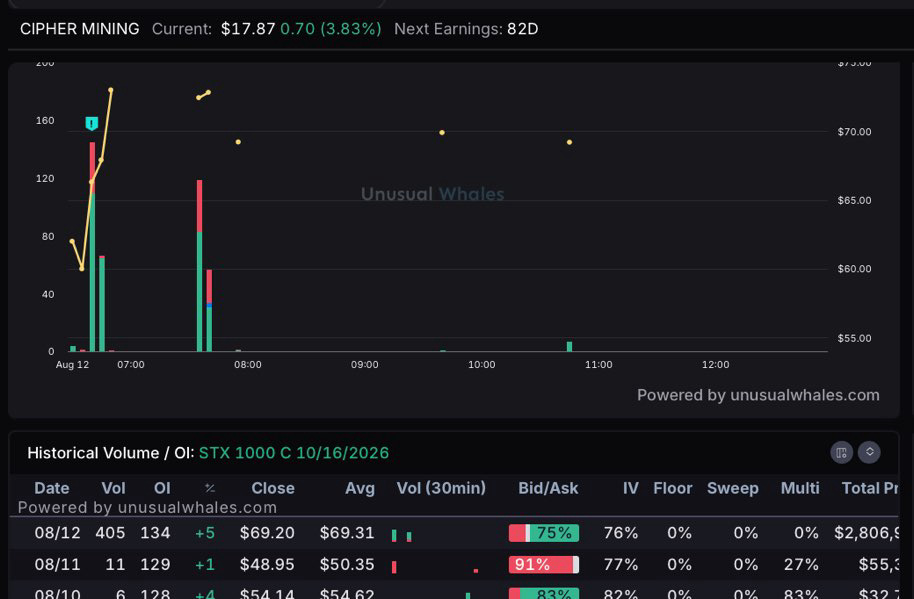Click the $69.20 close value
Screen dimensions: 914x599
(267, 533)
